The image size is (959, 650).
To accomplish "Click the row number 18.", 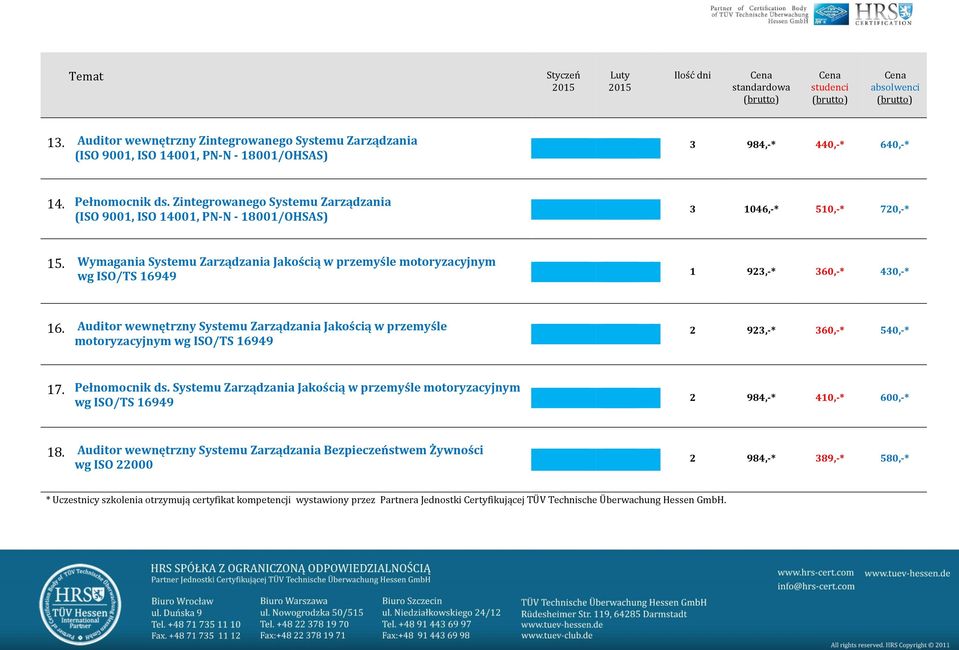I will click(56, 452).
